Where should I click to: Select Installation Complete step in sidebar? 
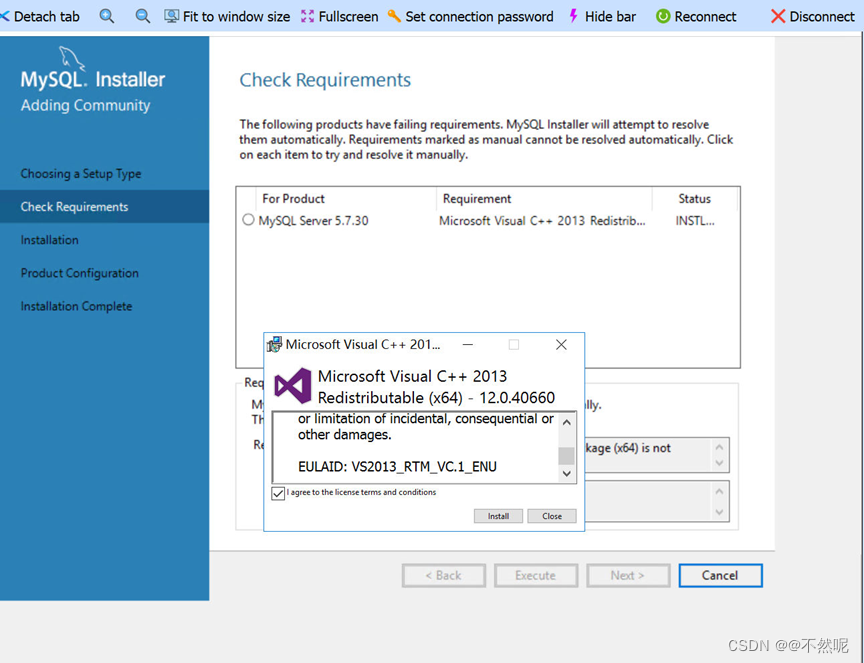(x=77, y=306)
